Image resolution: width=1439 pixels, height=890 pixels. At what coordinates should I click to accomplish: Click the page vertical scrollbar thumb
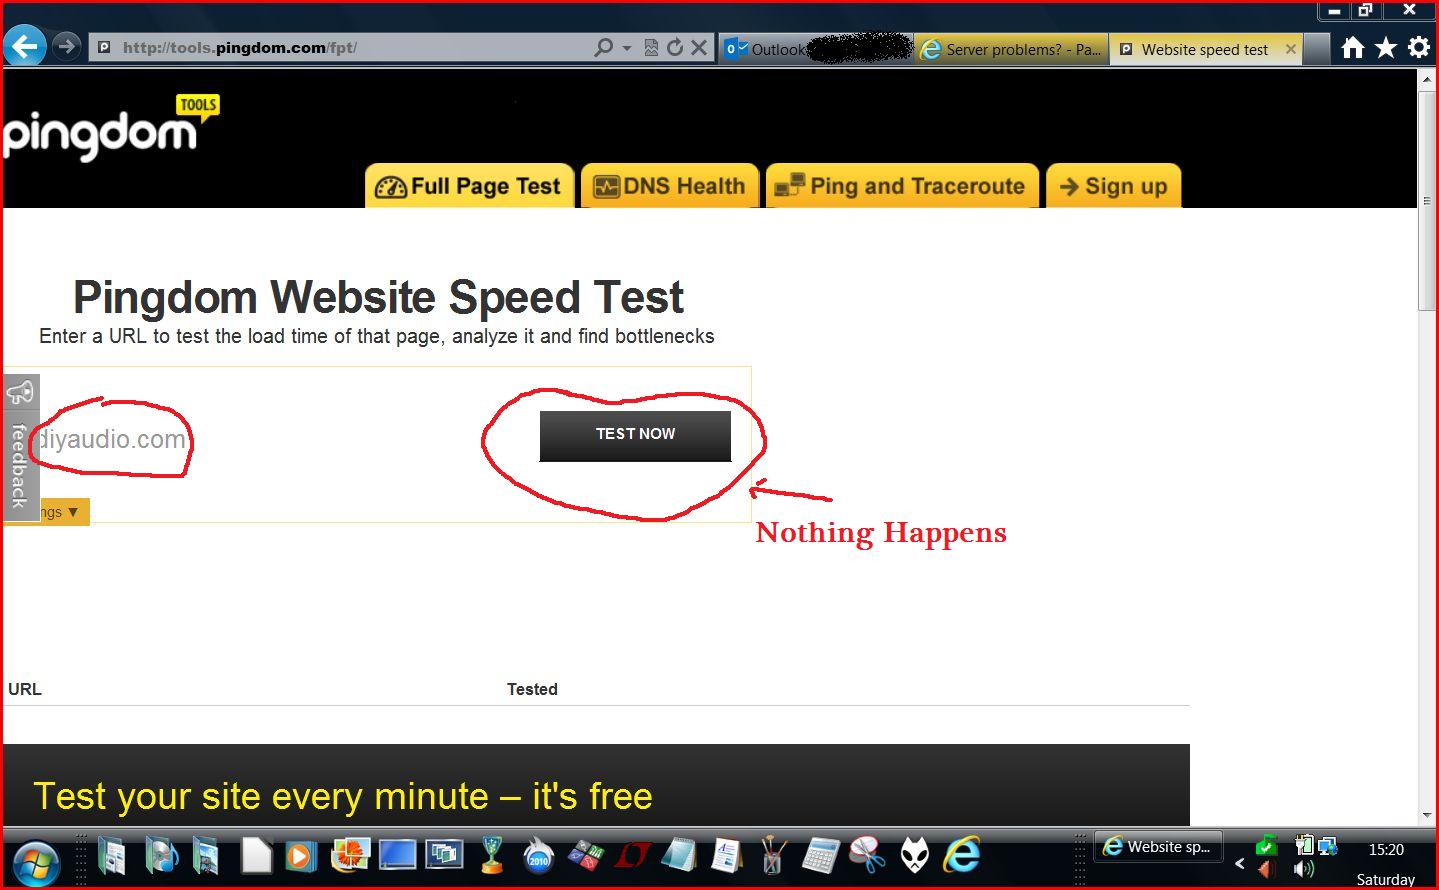click(1427, 200)
